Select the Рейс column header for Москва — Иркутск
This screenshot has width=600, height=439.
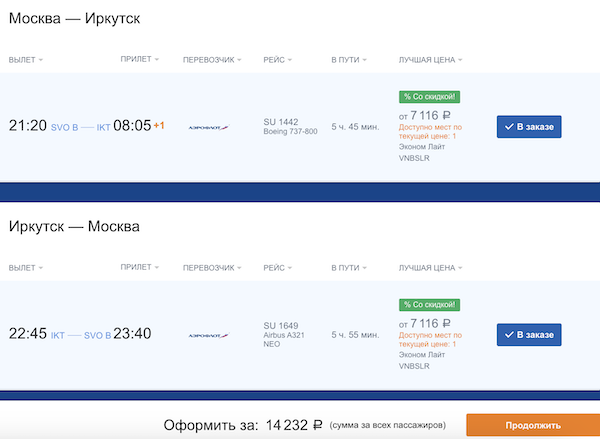[x=277, y=60]
